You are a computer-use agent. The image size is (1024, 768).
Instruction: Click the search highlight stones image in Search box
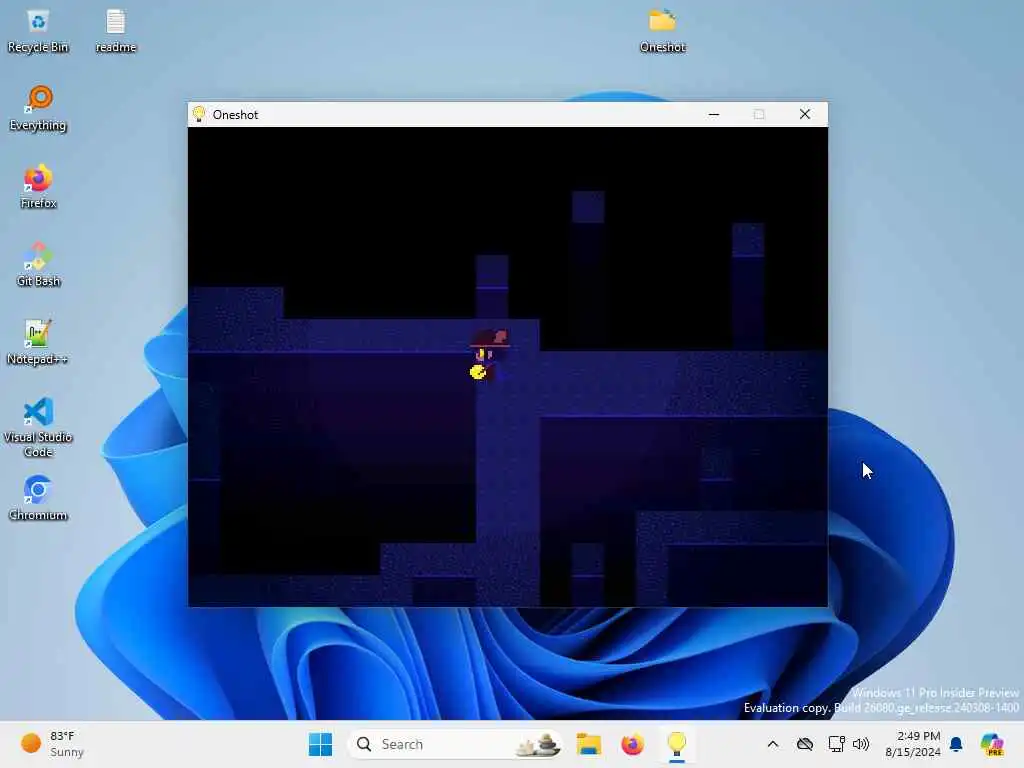[x=538, y=744]
